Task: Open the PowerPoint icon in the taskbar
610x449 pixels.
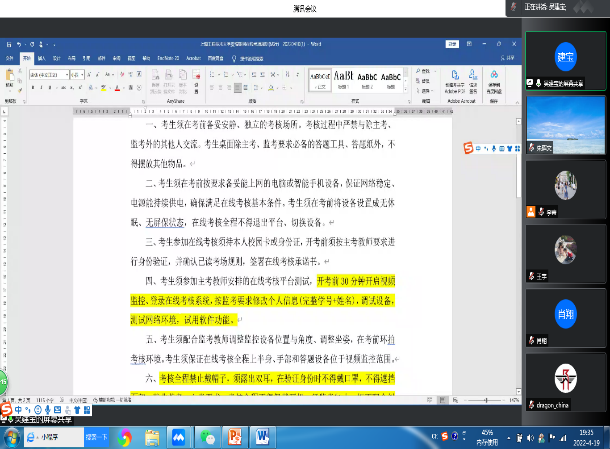Action: 235,437
